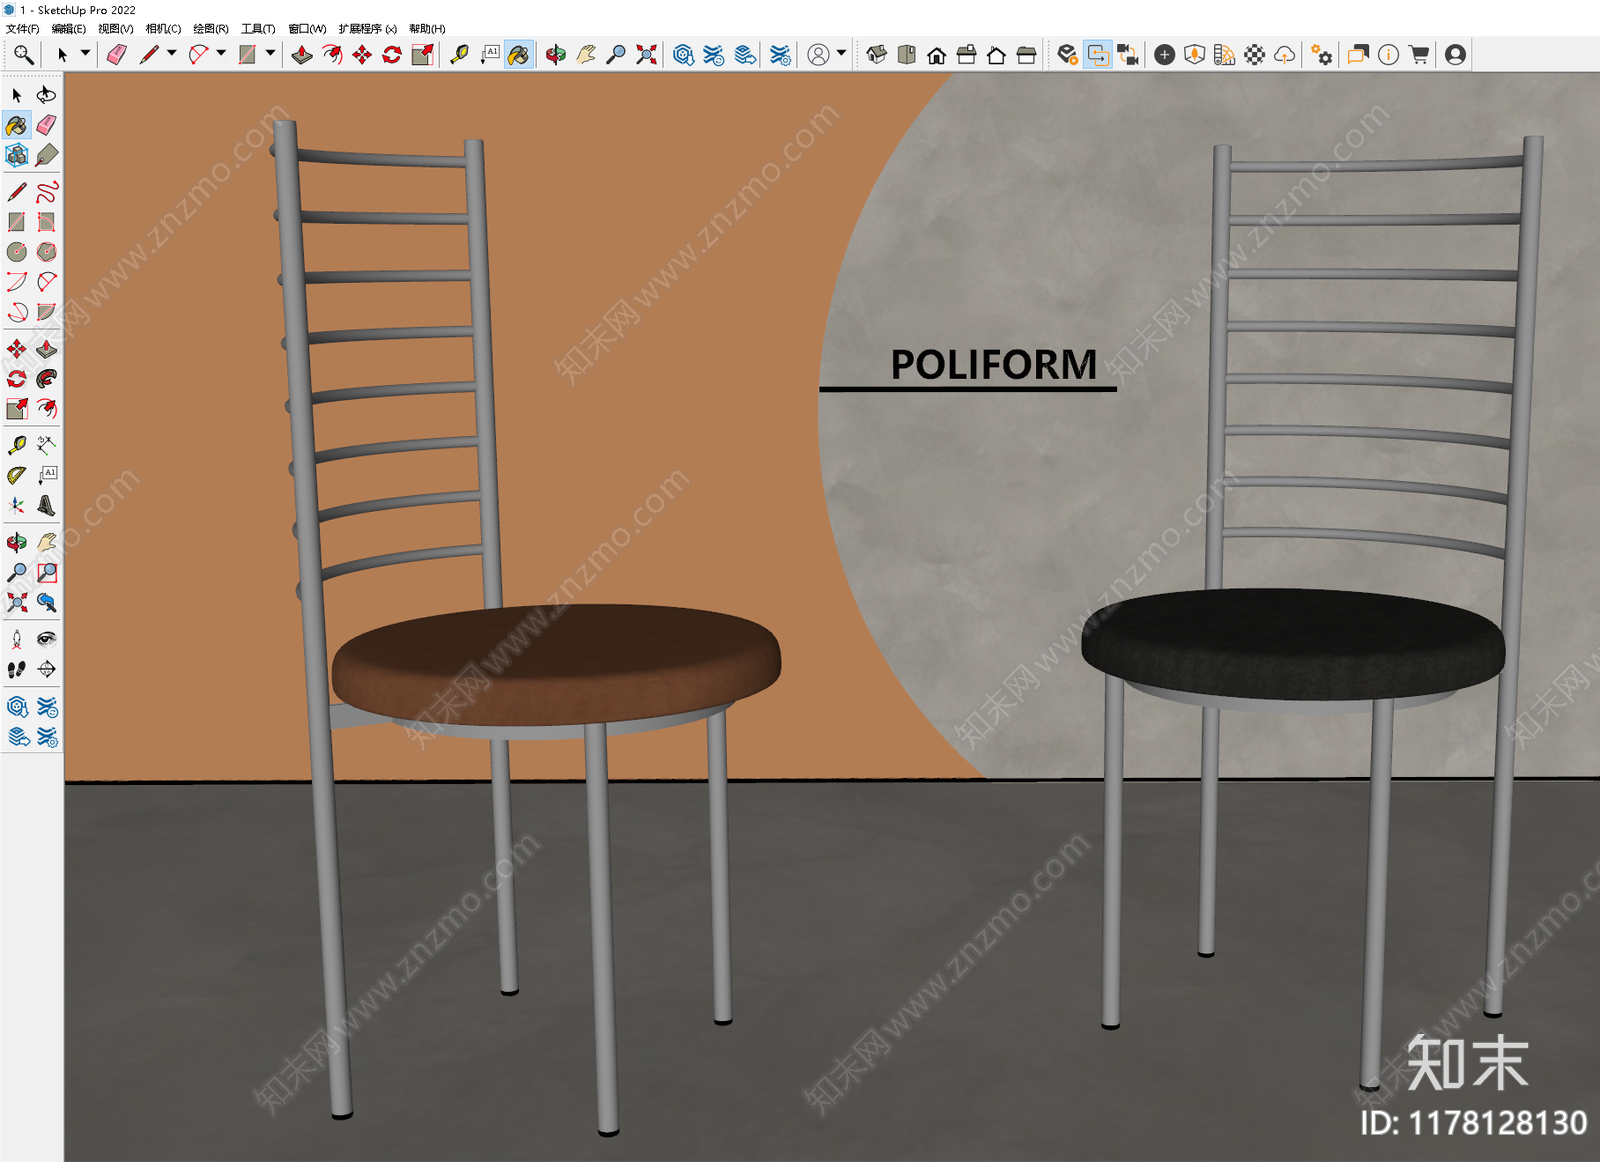Screen dimensions: 1600x1162
Task: Select the Move tool in top toolbar
Action: 362,55
